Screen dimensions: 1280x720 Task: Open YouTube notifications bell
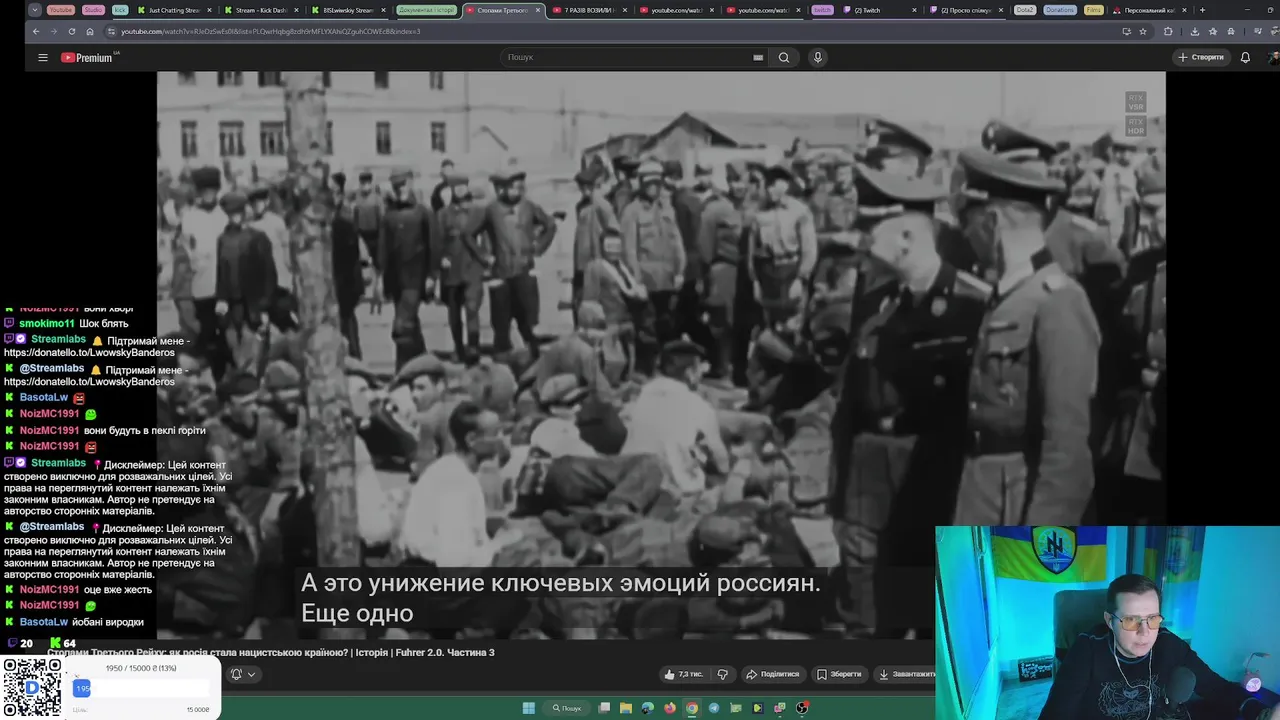1245,57
